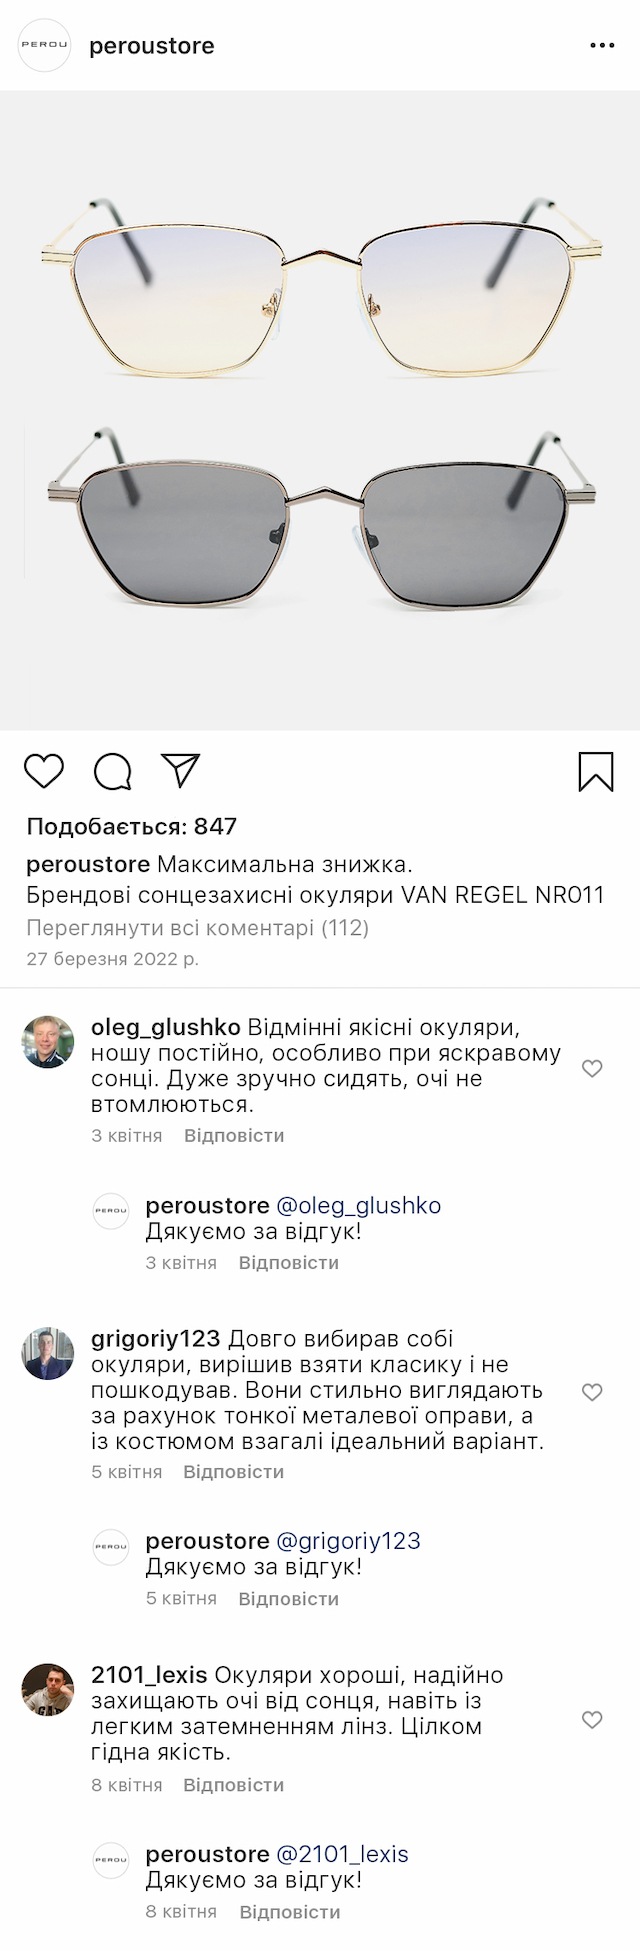Click the PEROU profile logo in the header

click(45, 46)
